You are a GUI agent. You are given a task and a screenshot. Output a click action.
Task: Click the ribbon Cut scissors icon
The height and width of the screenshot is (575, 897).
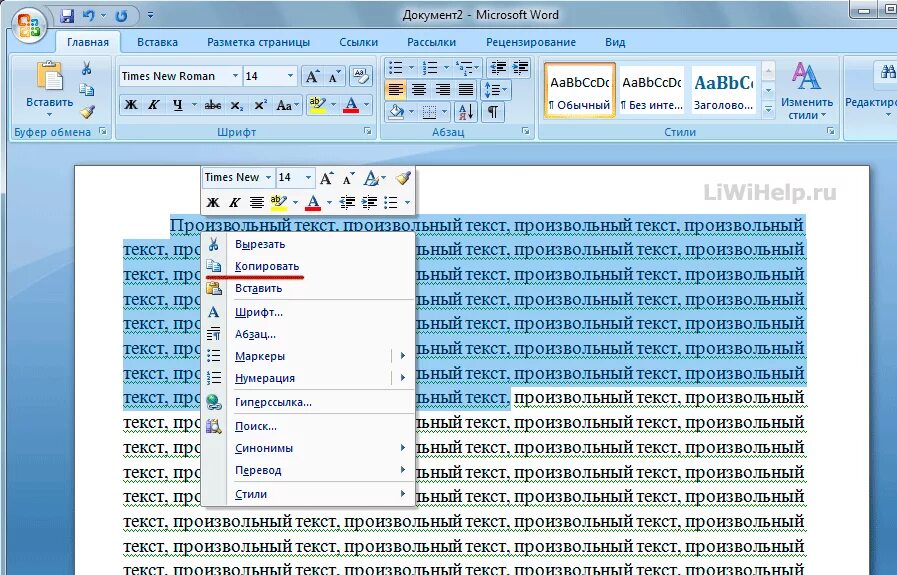(x=86, y=69)
